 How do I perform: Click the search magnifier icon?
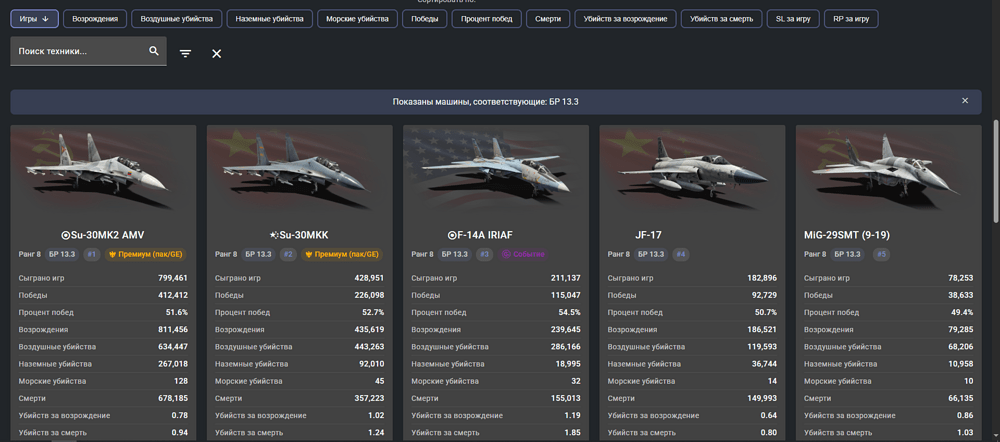point(154,51)
